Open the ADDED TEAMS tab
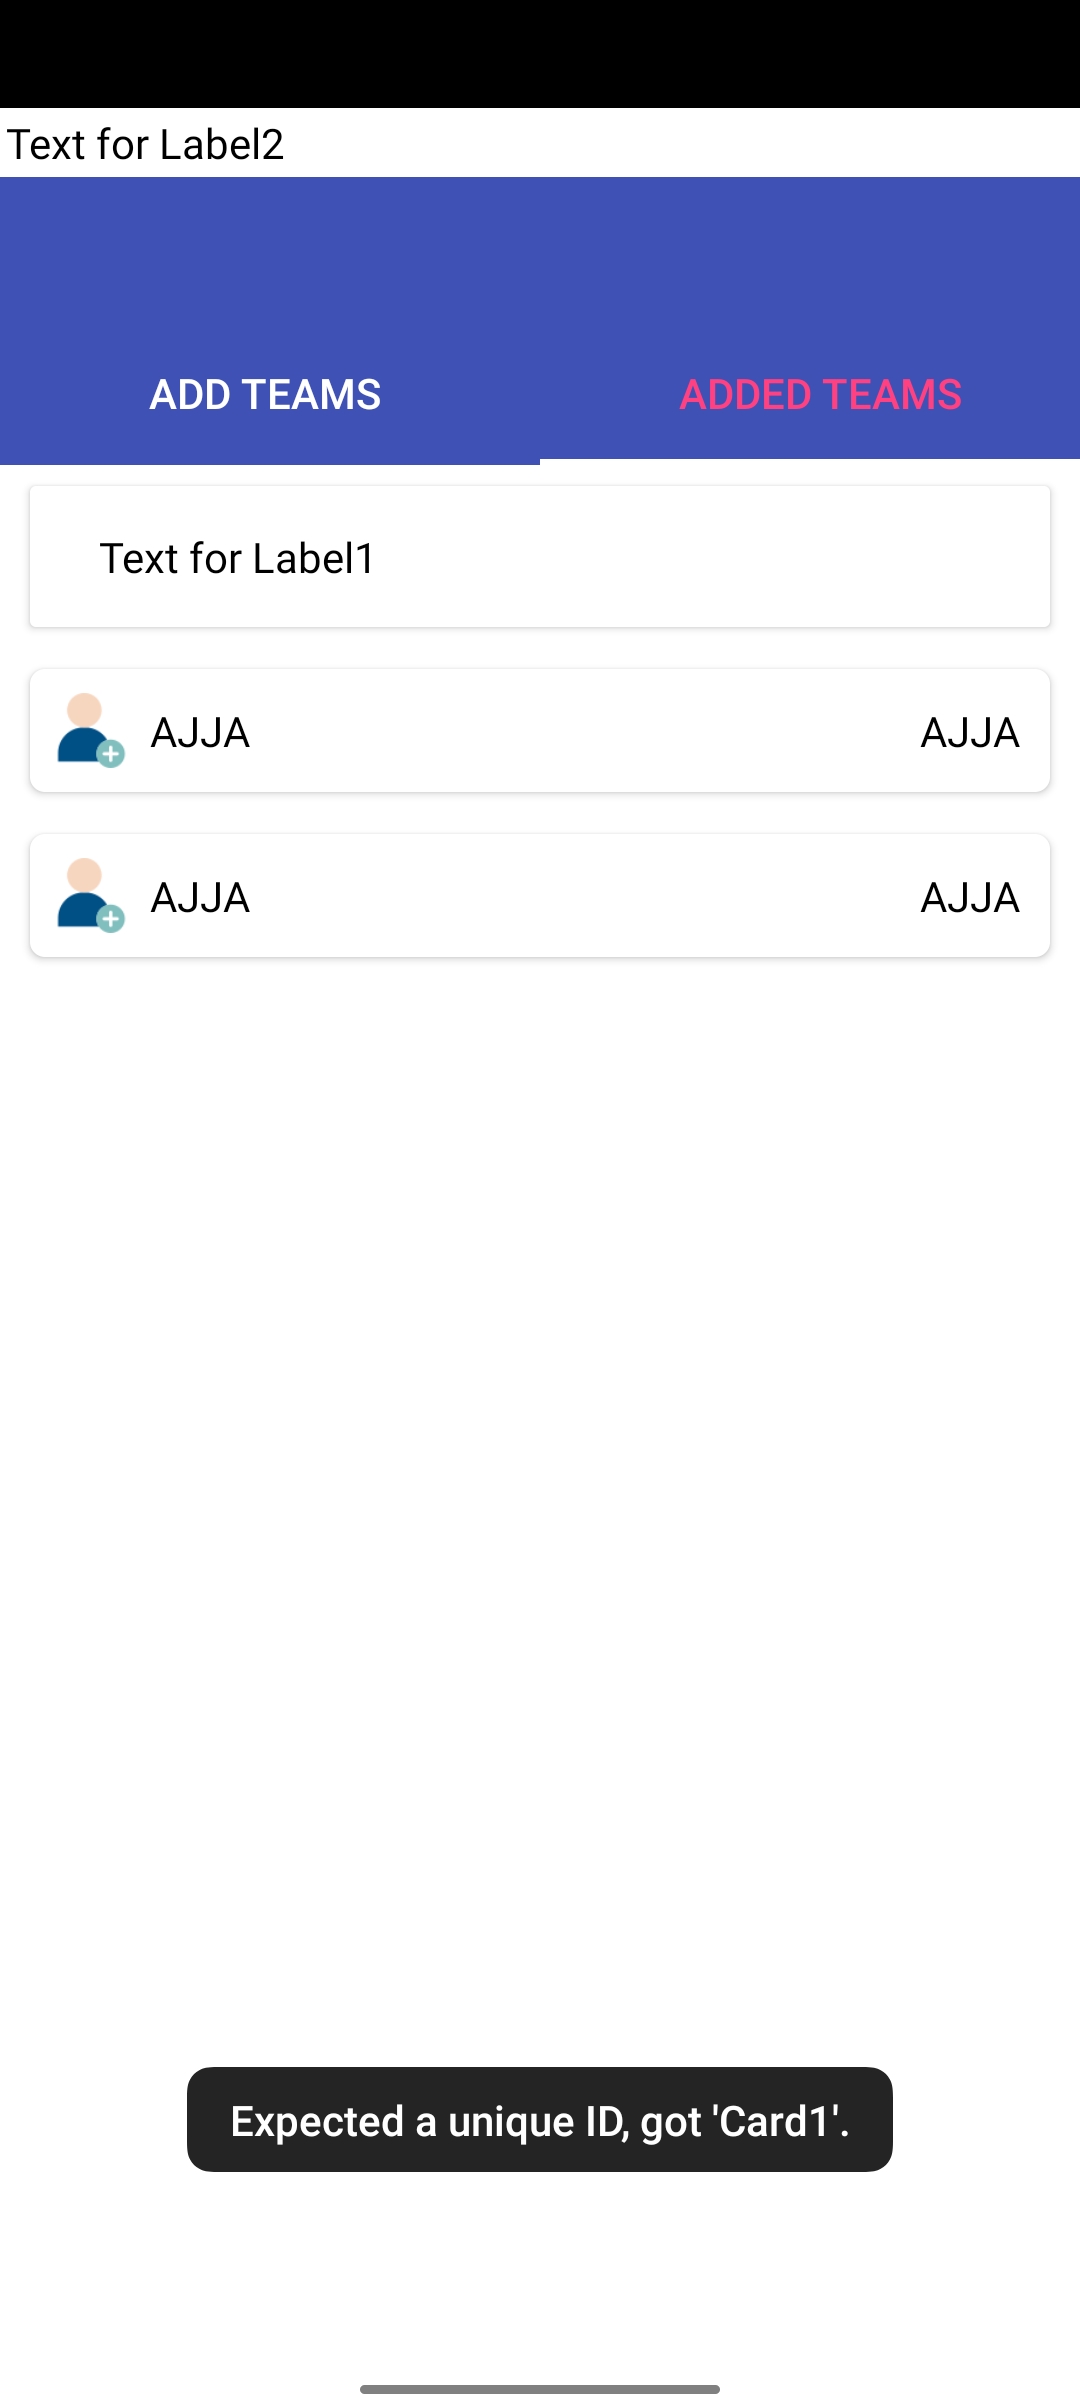Viewport: 1080px width, 2400px height. pyautogui.click(x=820, y=394)
